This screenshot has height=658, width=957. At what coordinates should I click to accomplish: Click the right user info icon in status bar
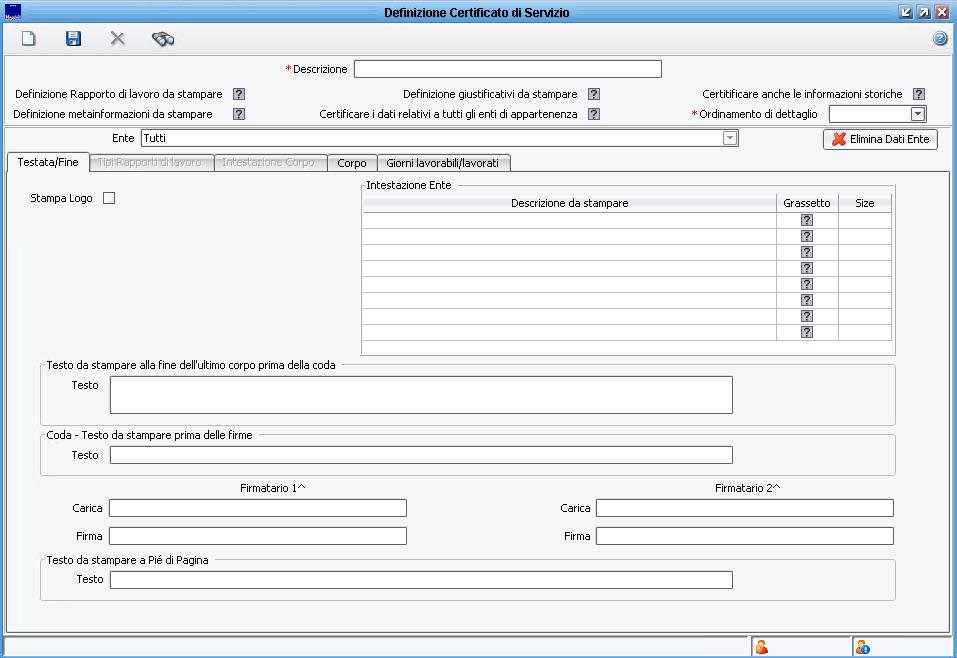tap(862, 647)
